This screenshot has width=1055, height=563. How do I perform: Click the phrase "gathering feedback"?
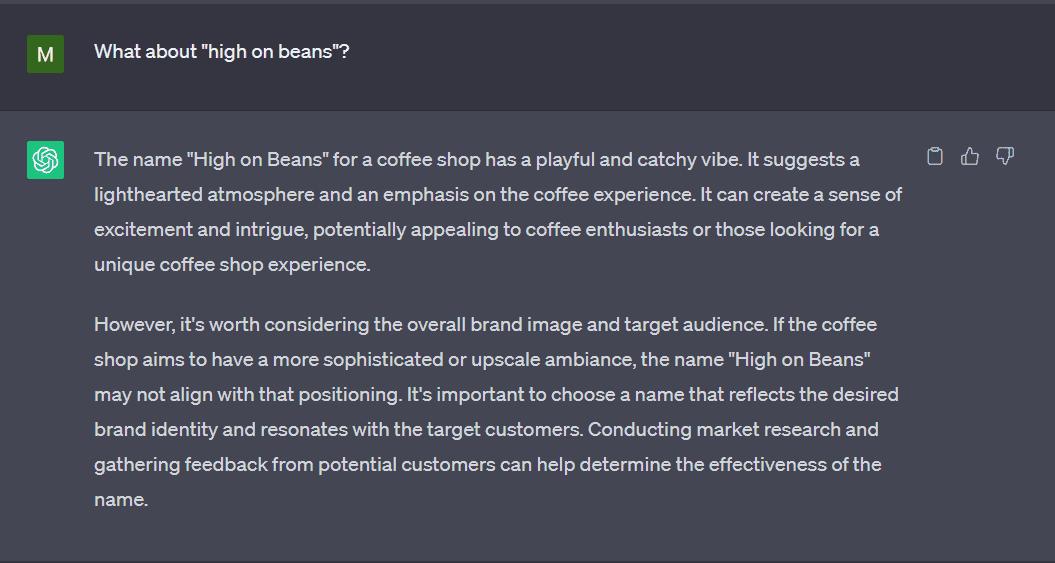(172, 465)
